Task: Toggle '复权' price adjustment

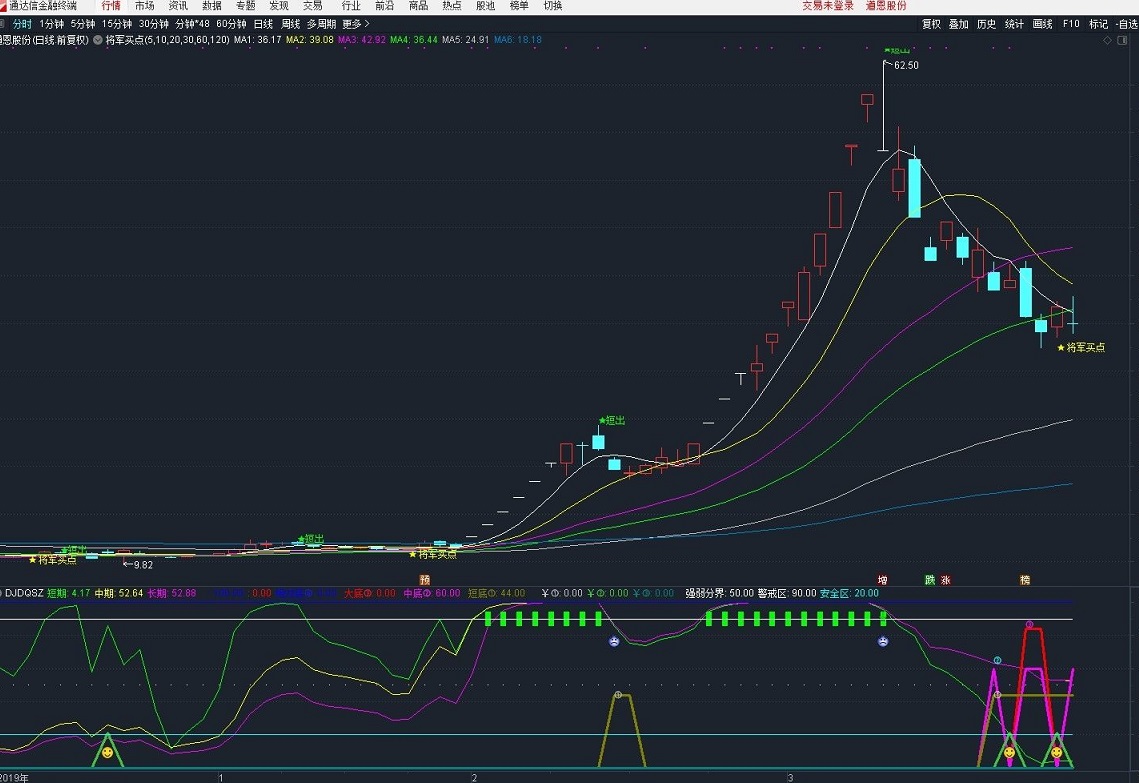Action: coord(931,23)
